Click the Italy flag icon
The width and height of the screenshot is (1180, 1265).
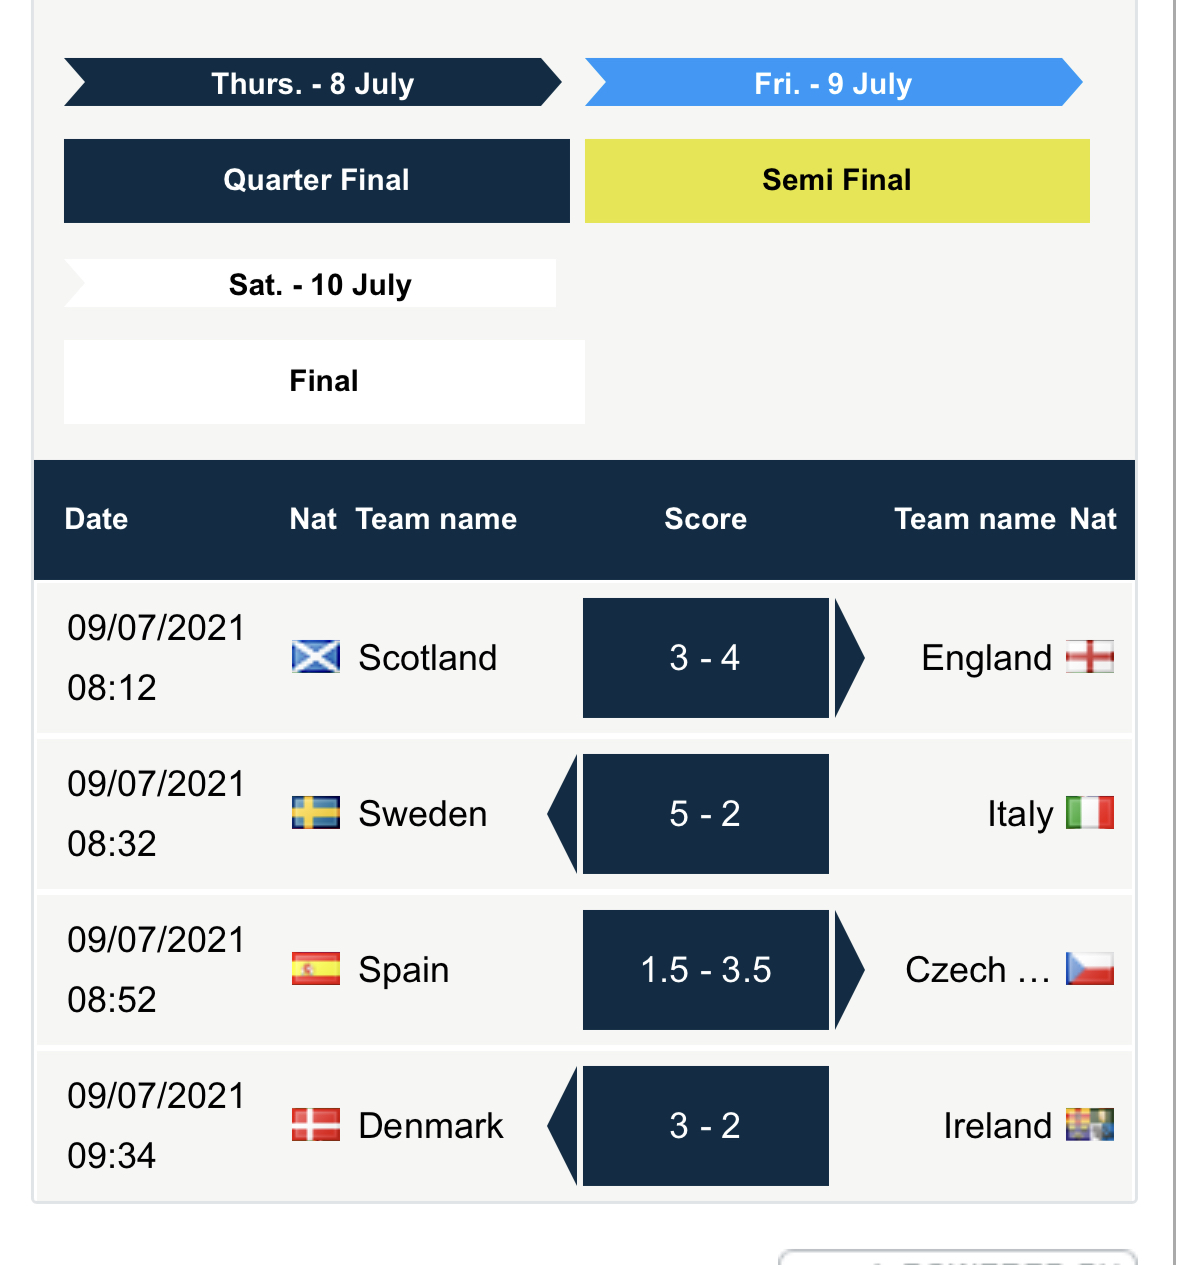[1090, 813]
